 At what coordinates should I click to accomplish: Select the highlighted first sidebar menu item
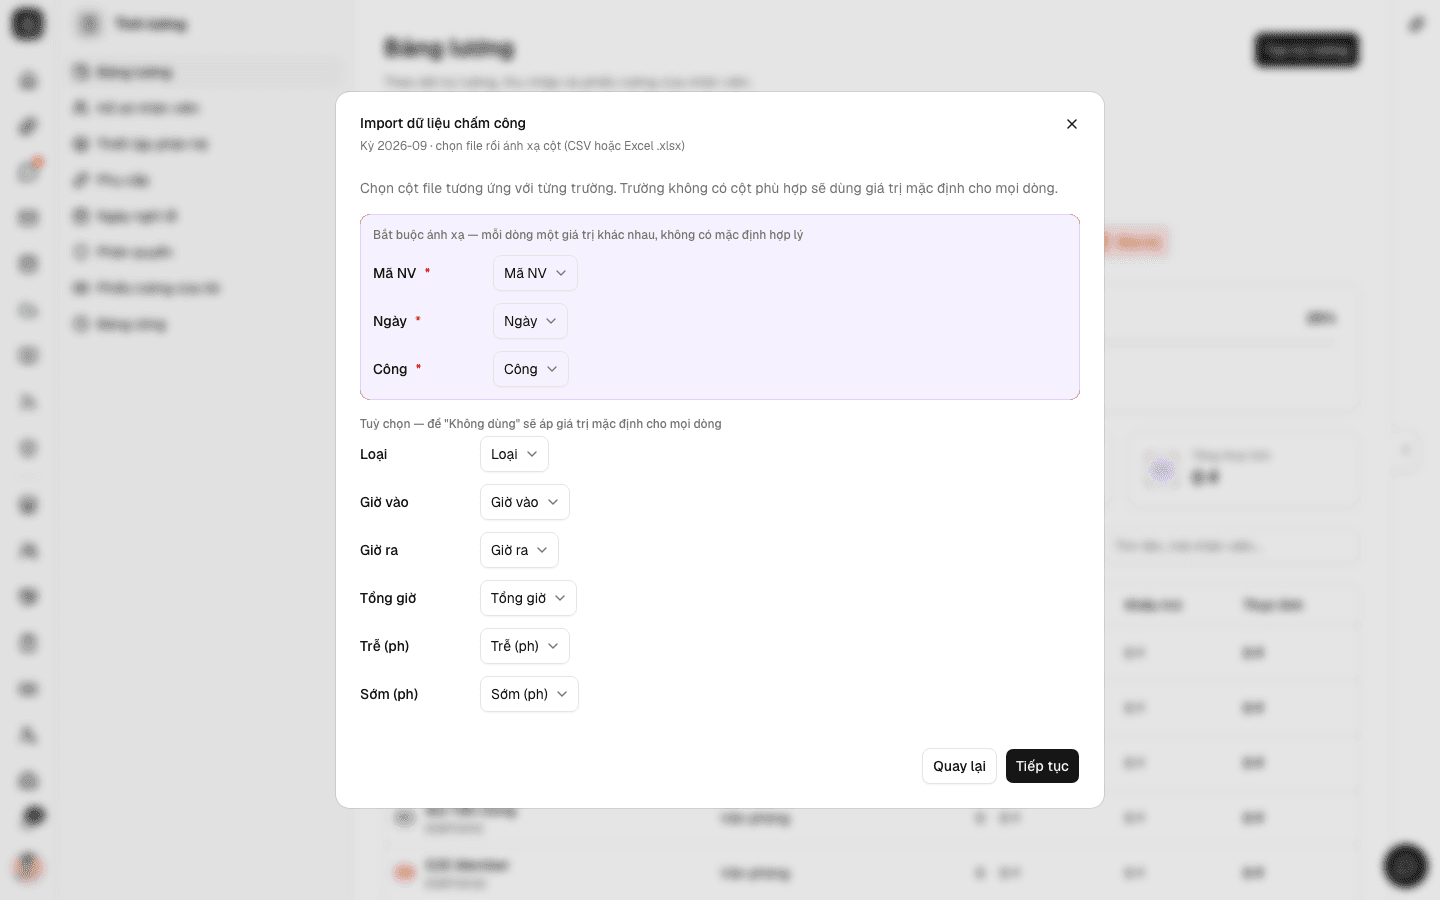click(207, 72)
